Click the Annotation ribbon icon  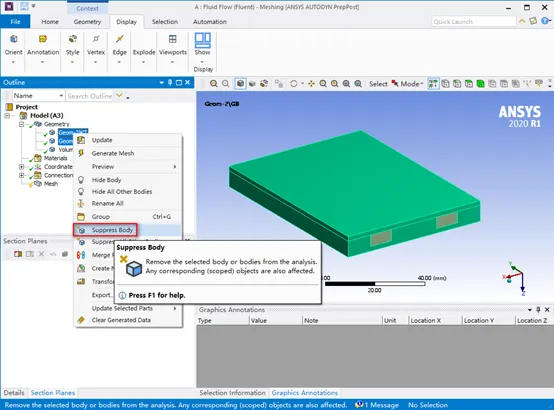pyautogui.click(x=43, y=39)
